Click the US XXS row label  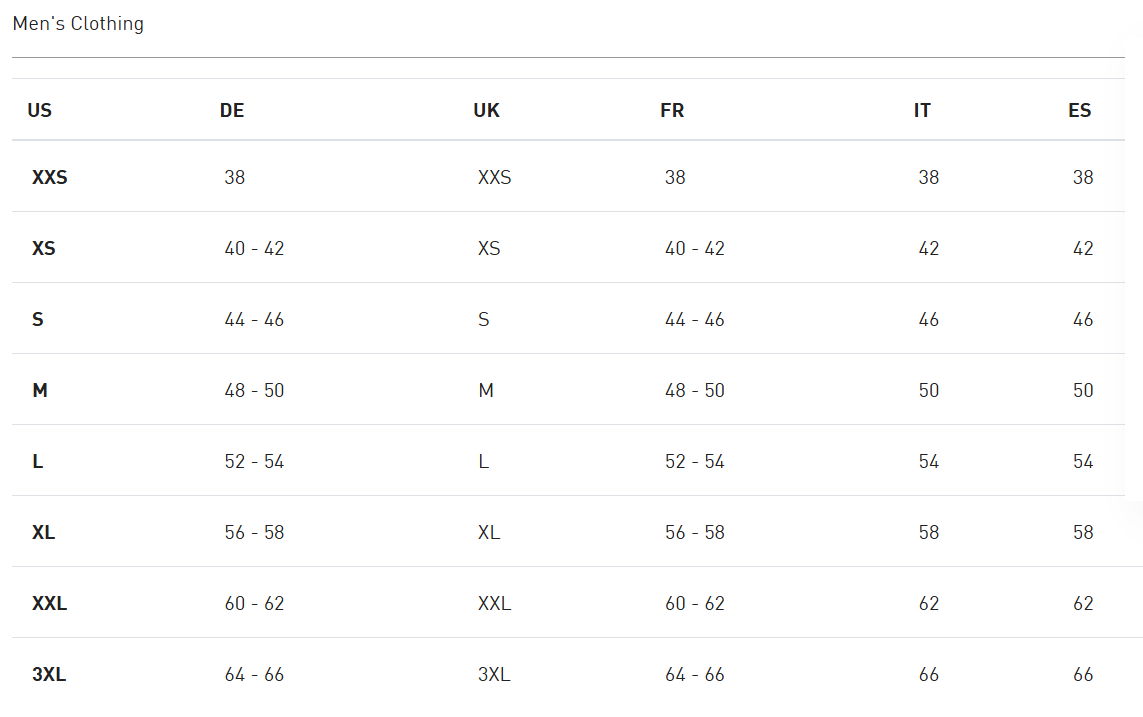point(50,177)
